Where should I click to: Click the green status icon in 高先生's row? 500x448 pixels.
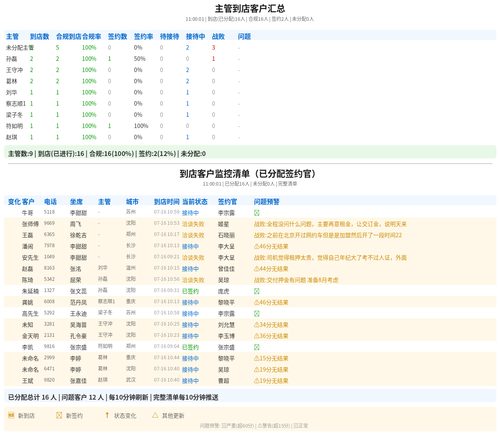(x=257, y=313)
